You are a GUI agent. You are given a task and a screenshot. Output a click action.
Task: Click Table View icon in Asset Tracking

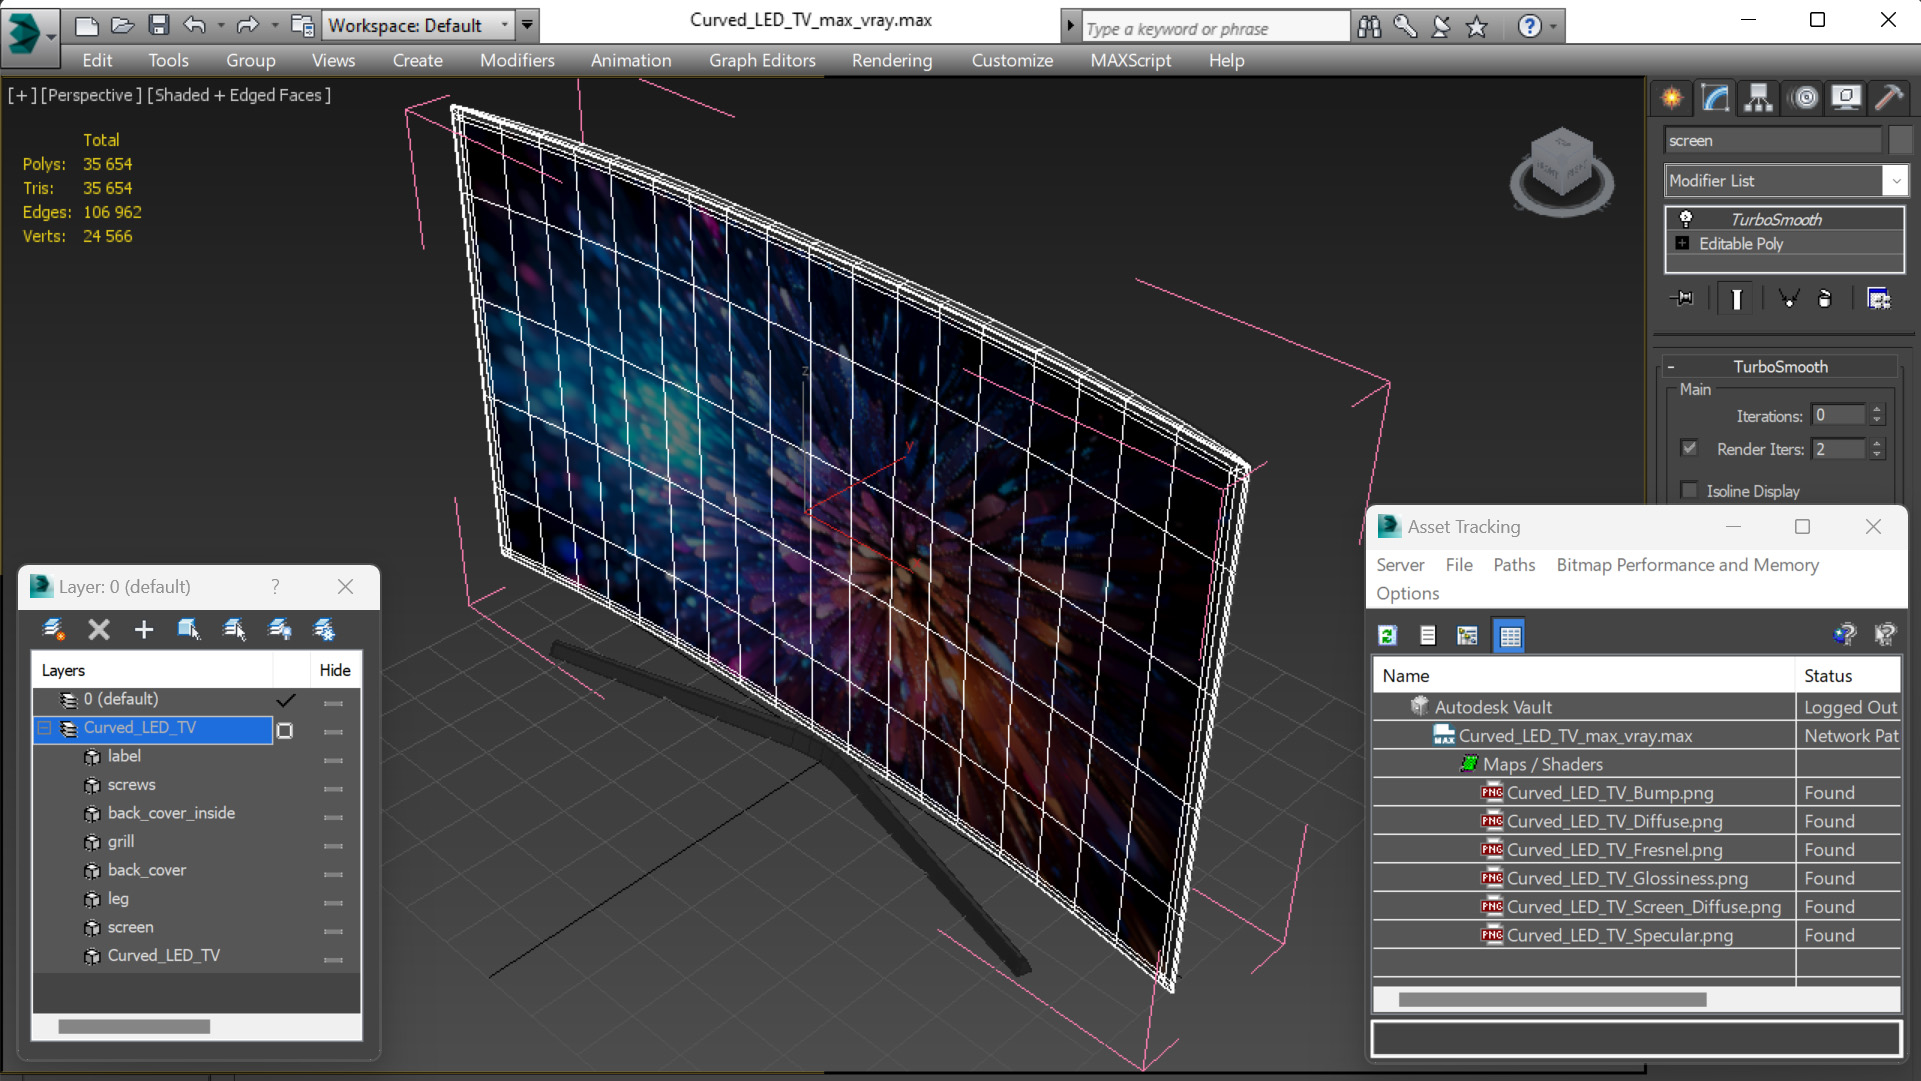(1510, 635)
